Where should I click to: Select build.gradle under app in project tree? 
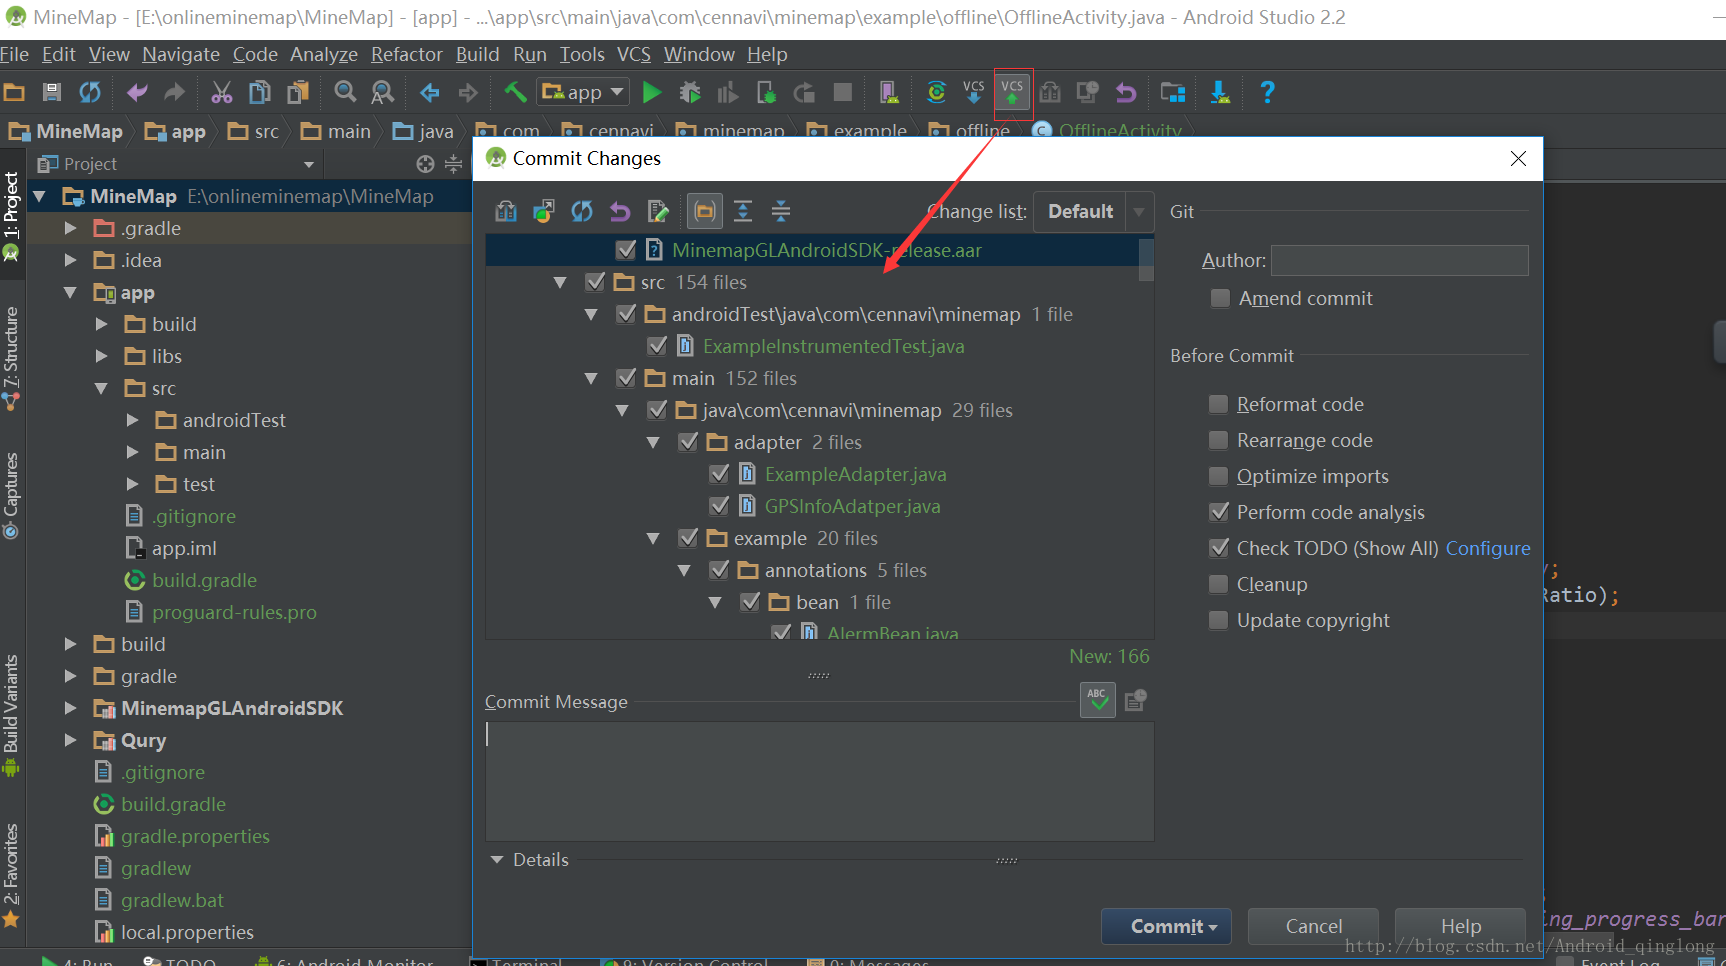point(204,580)
